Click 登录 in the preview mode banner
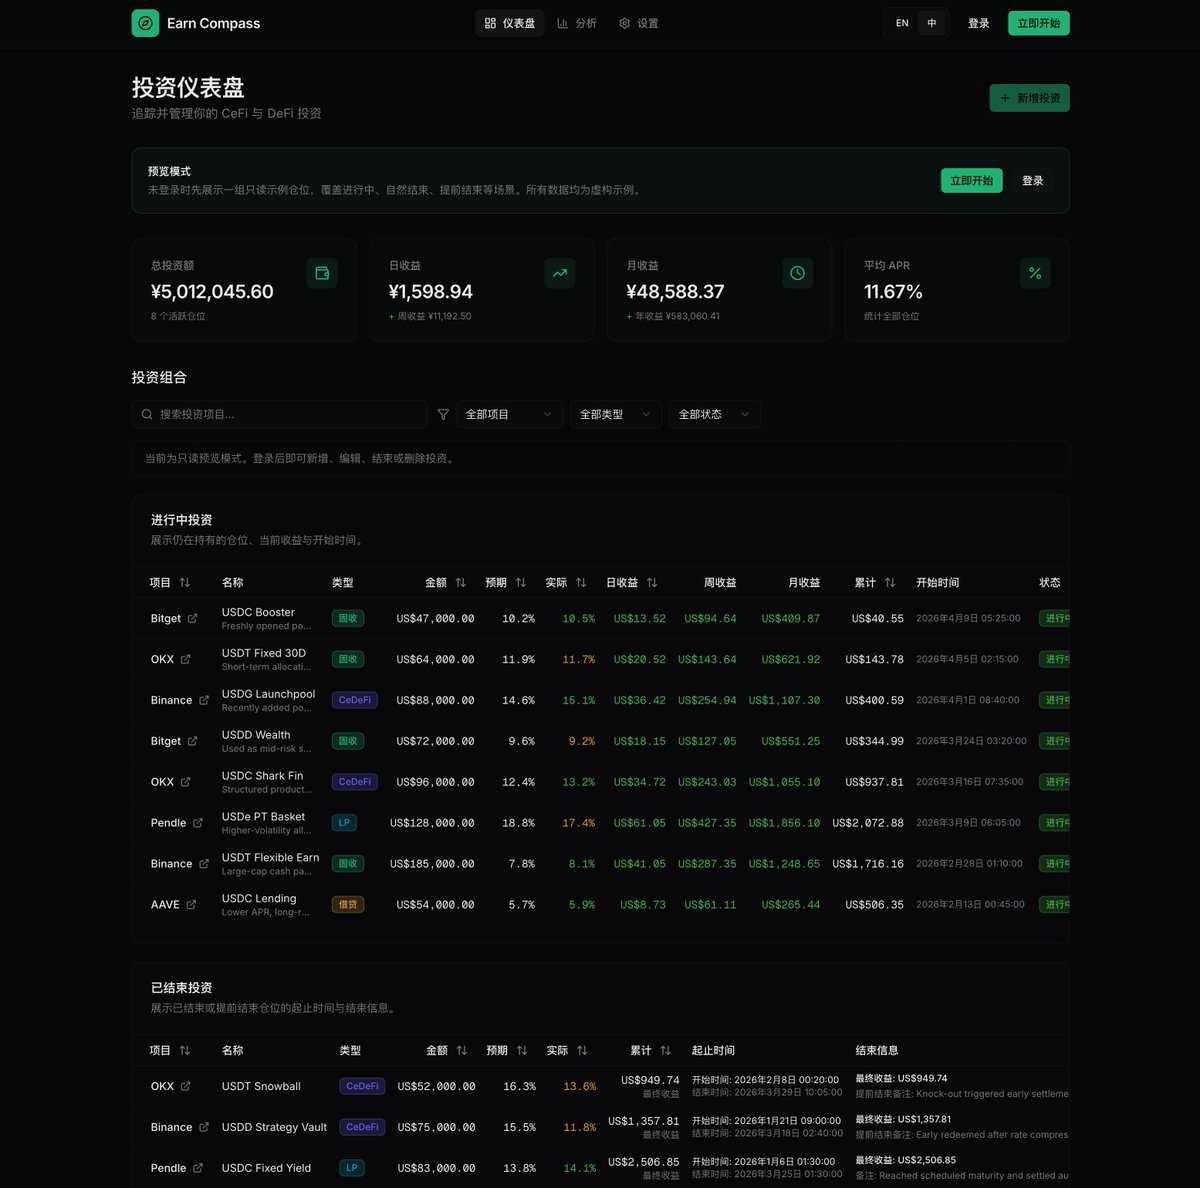The height and width of the screenshot is (1188, 1200). 1033,181
